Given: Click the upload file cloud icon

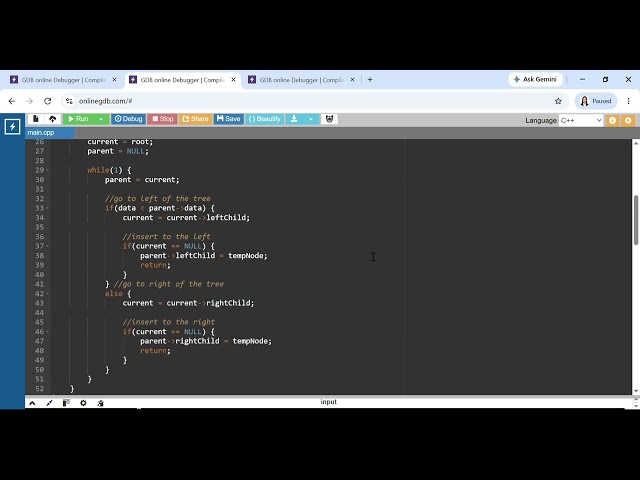Looking at the screenshot, I should (53, 119).
